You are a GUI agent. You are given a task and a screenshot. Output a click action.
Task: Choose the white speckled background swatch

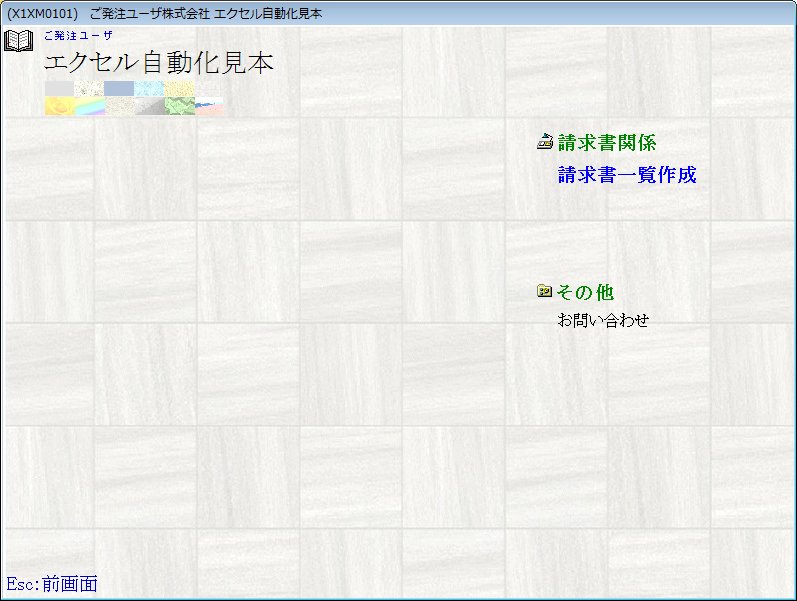pyautogui.click(x=89, y=88)
